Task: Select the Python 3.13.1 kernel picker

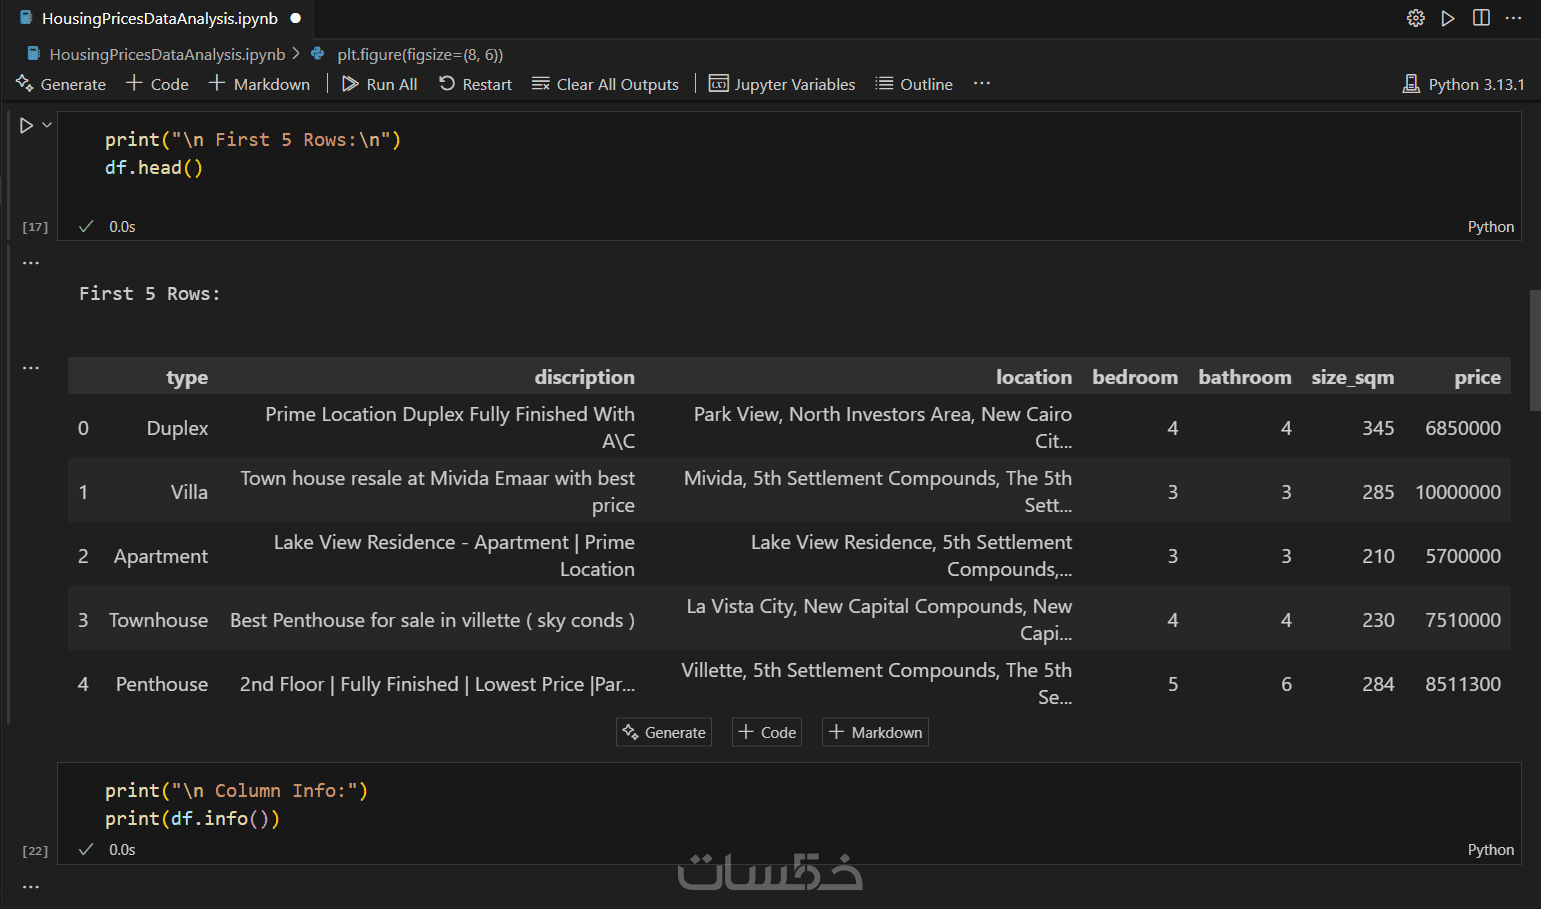Action: click(x=1464, y=84)
